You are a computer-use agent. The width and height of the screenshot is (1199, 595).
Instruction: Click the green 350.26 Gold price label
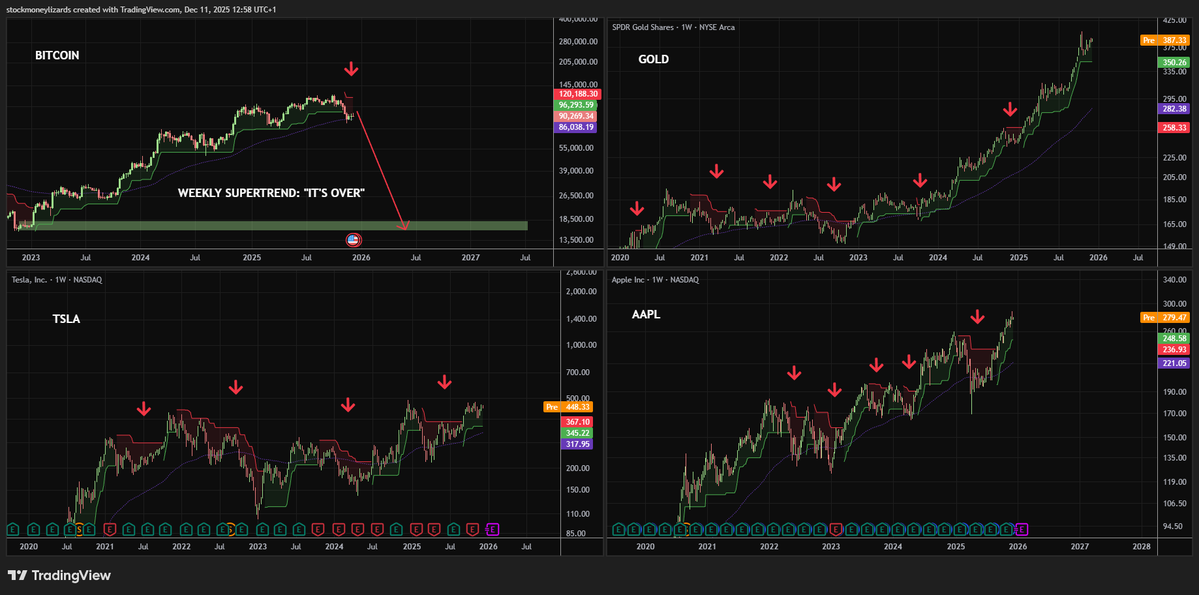coord(1176,62)
